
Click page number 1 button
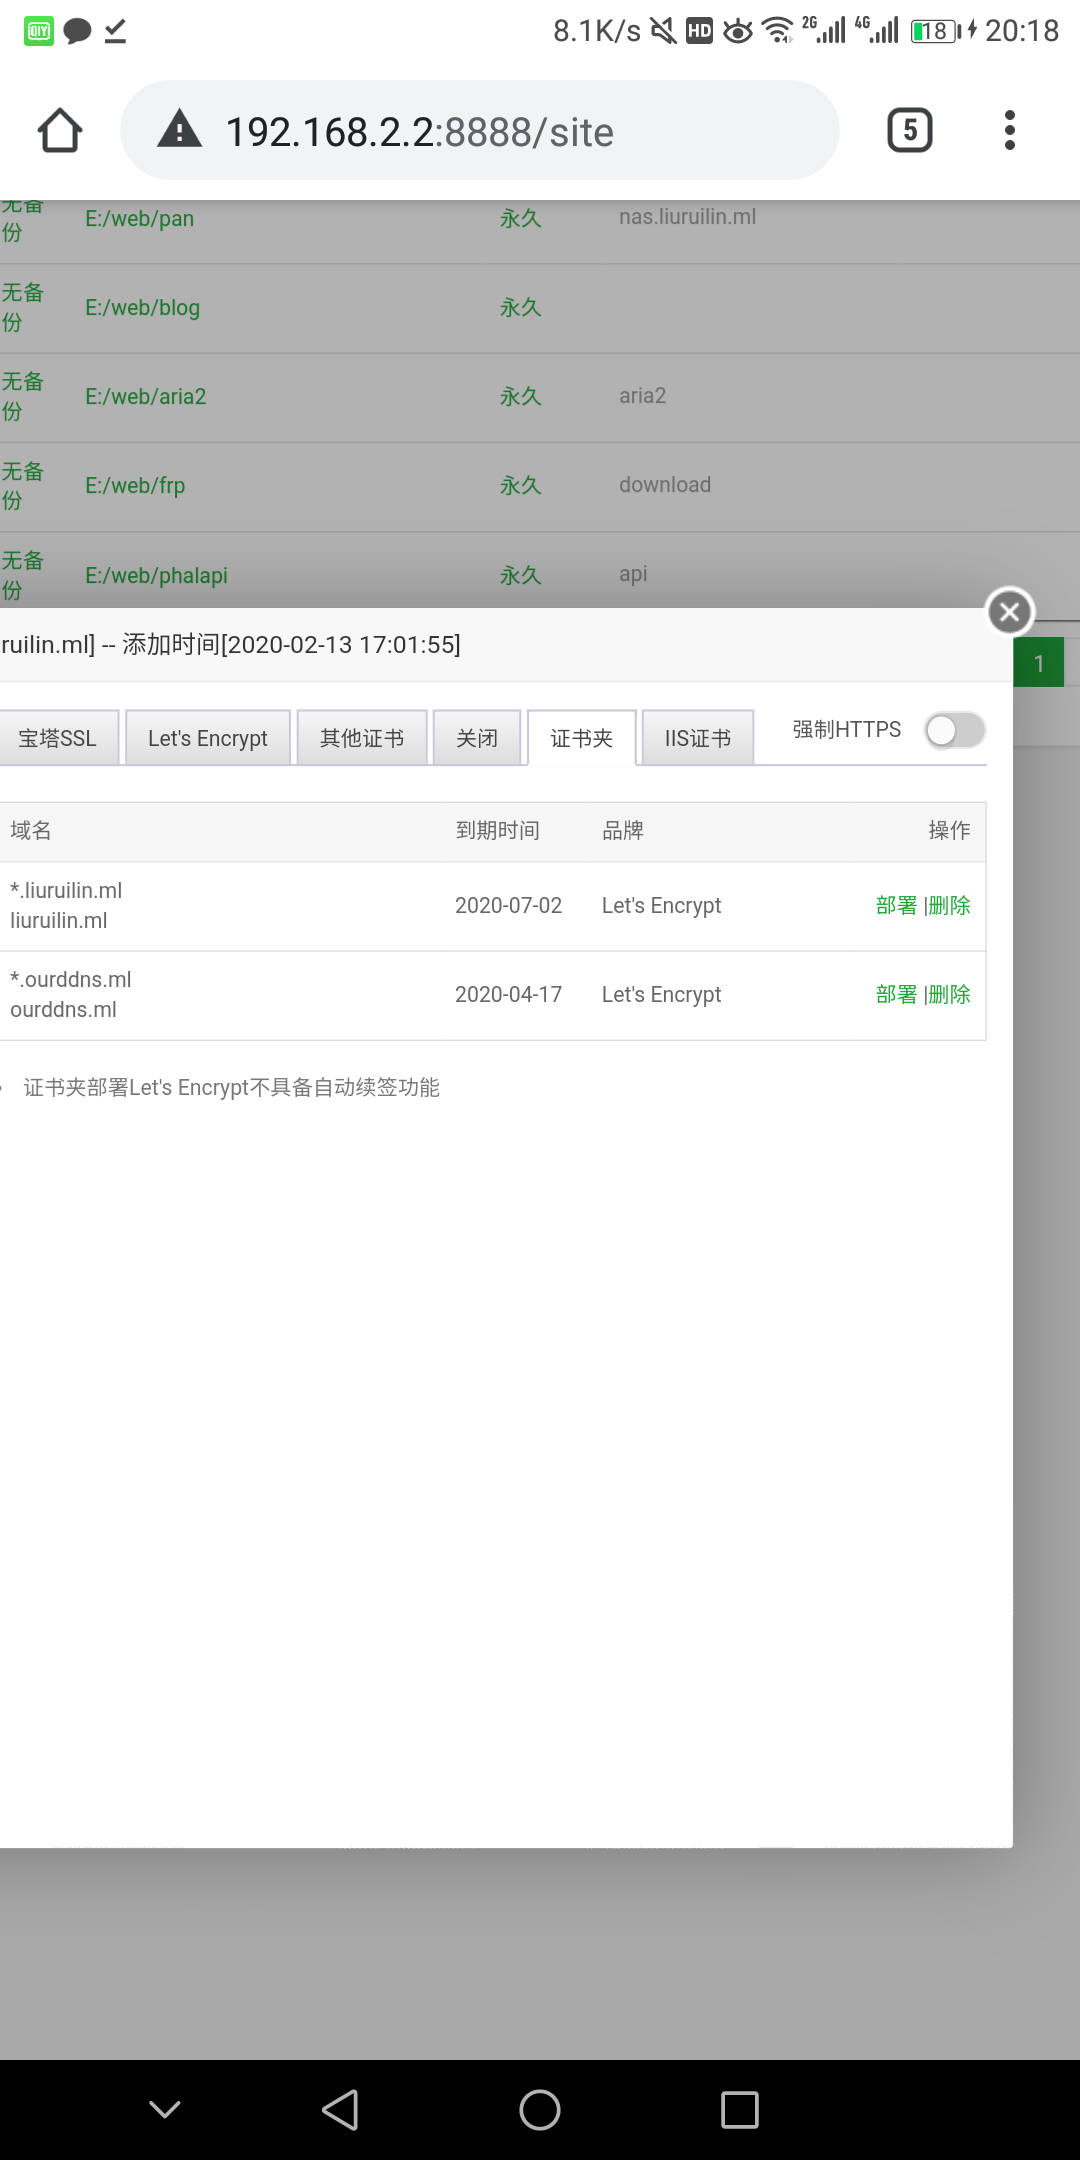[x=1038, y=663]
